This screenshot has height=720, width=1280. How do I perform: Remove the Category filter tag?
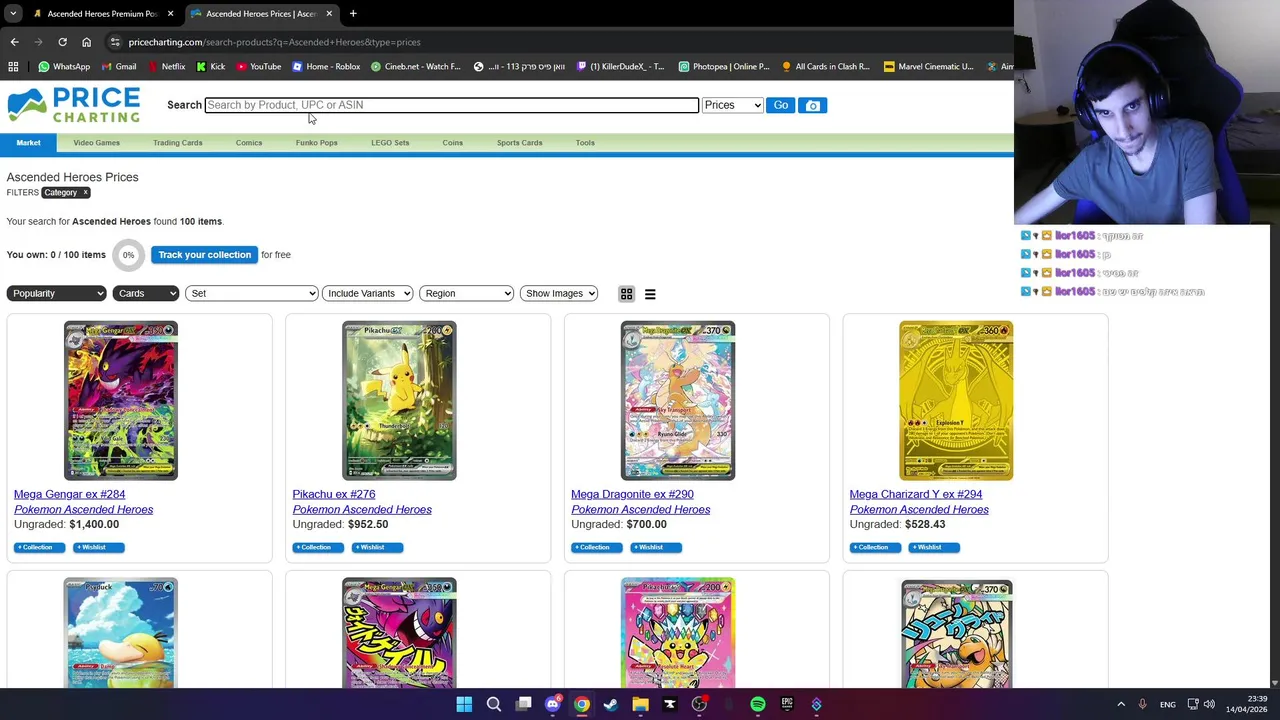coord(85,193)
